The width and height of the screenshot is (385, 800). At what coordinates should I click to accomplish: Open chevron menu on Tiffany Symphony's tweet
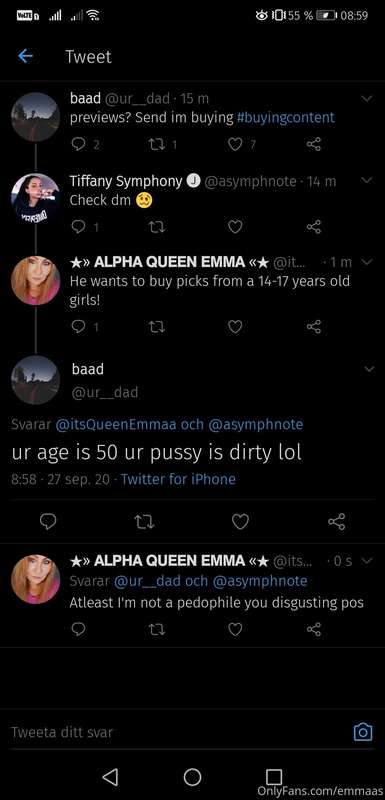coord(367,180)
